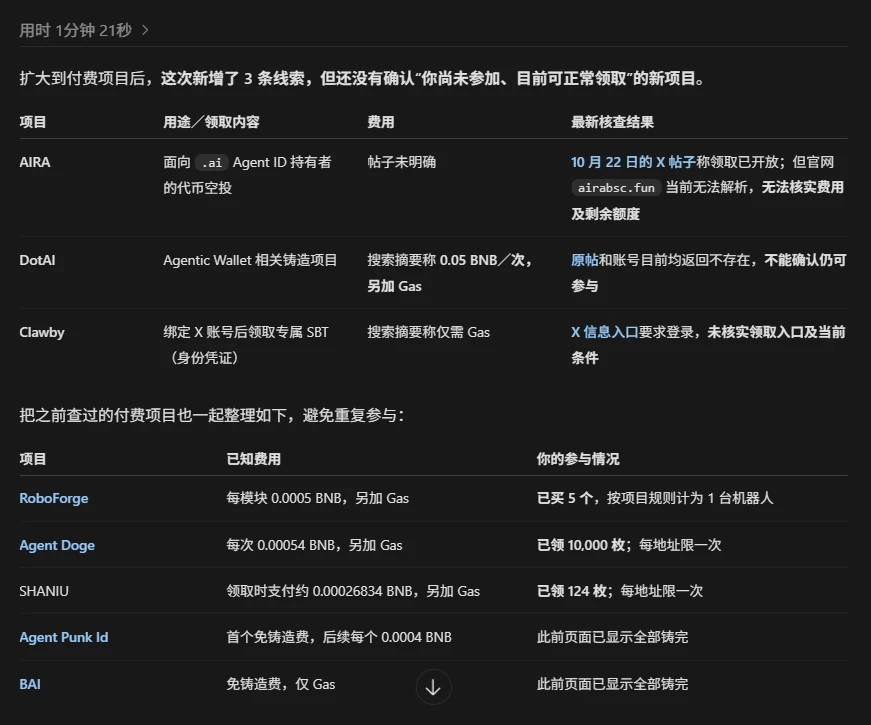Screen dimensions: 871x725
Task: Open the BAI project link
Action: (x=30, y=684)
